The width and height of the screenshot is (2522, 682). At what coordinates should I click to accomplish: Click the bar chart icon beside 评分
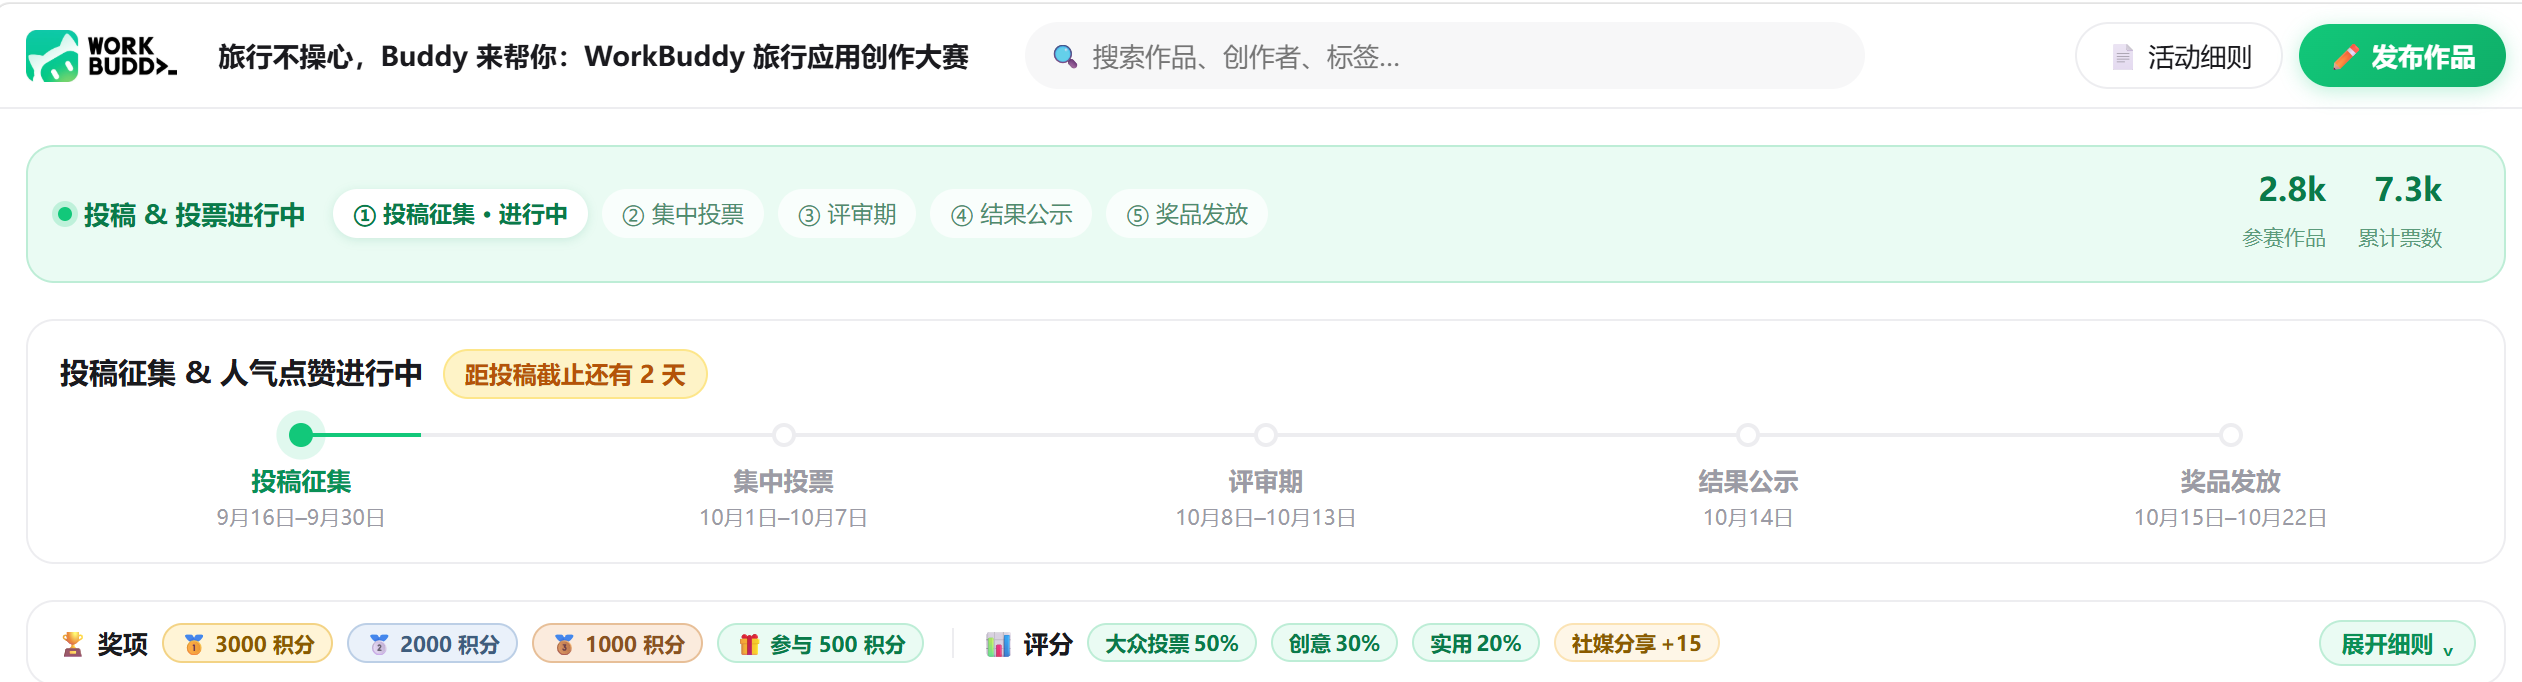[x=998, y=644]
